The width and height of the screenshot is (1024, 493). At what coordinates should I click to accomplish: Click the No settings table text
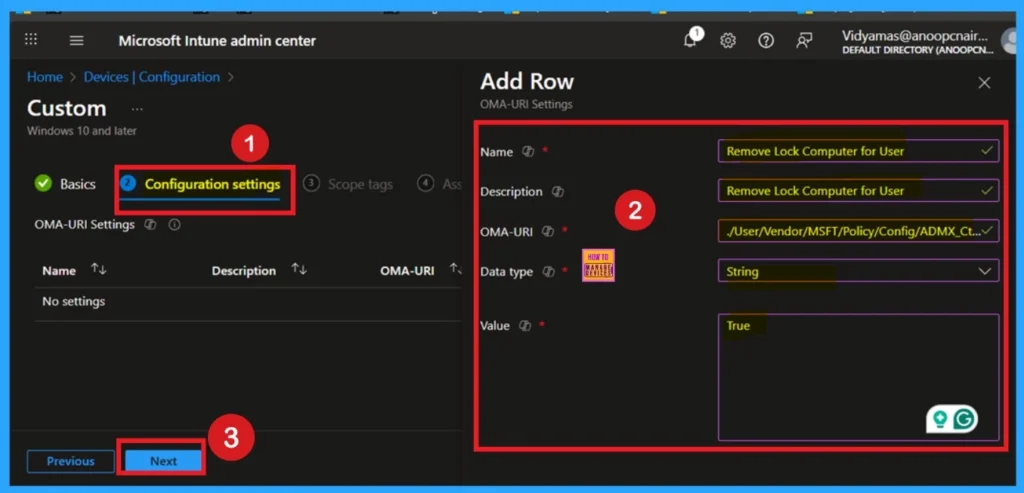(x=73, y=302)
